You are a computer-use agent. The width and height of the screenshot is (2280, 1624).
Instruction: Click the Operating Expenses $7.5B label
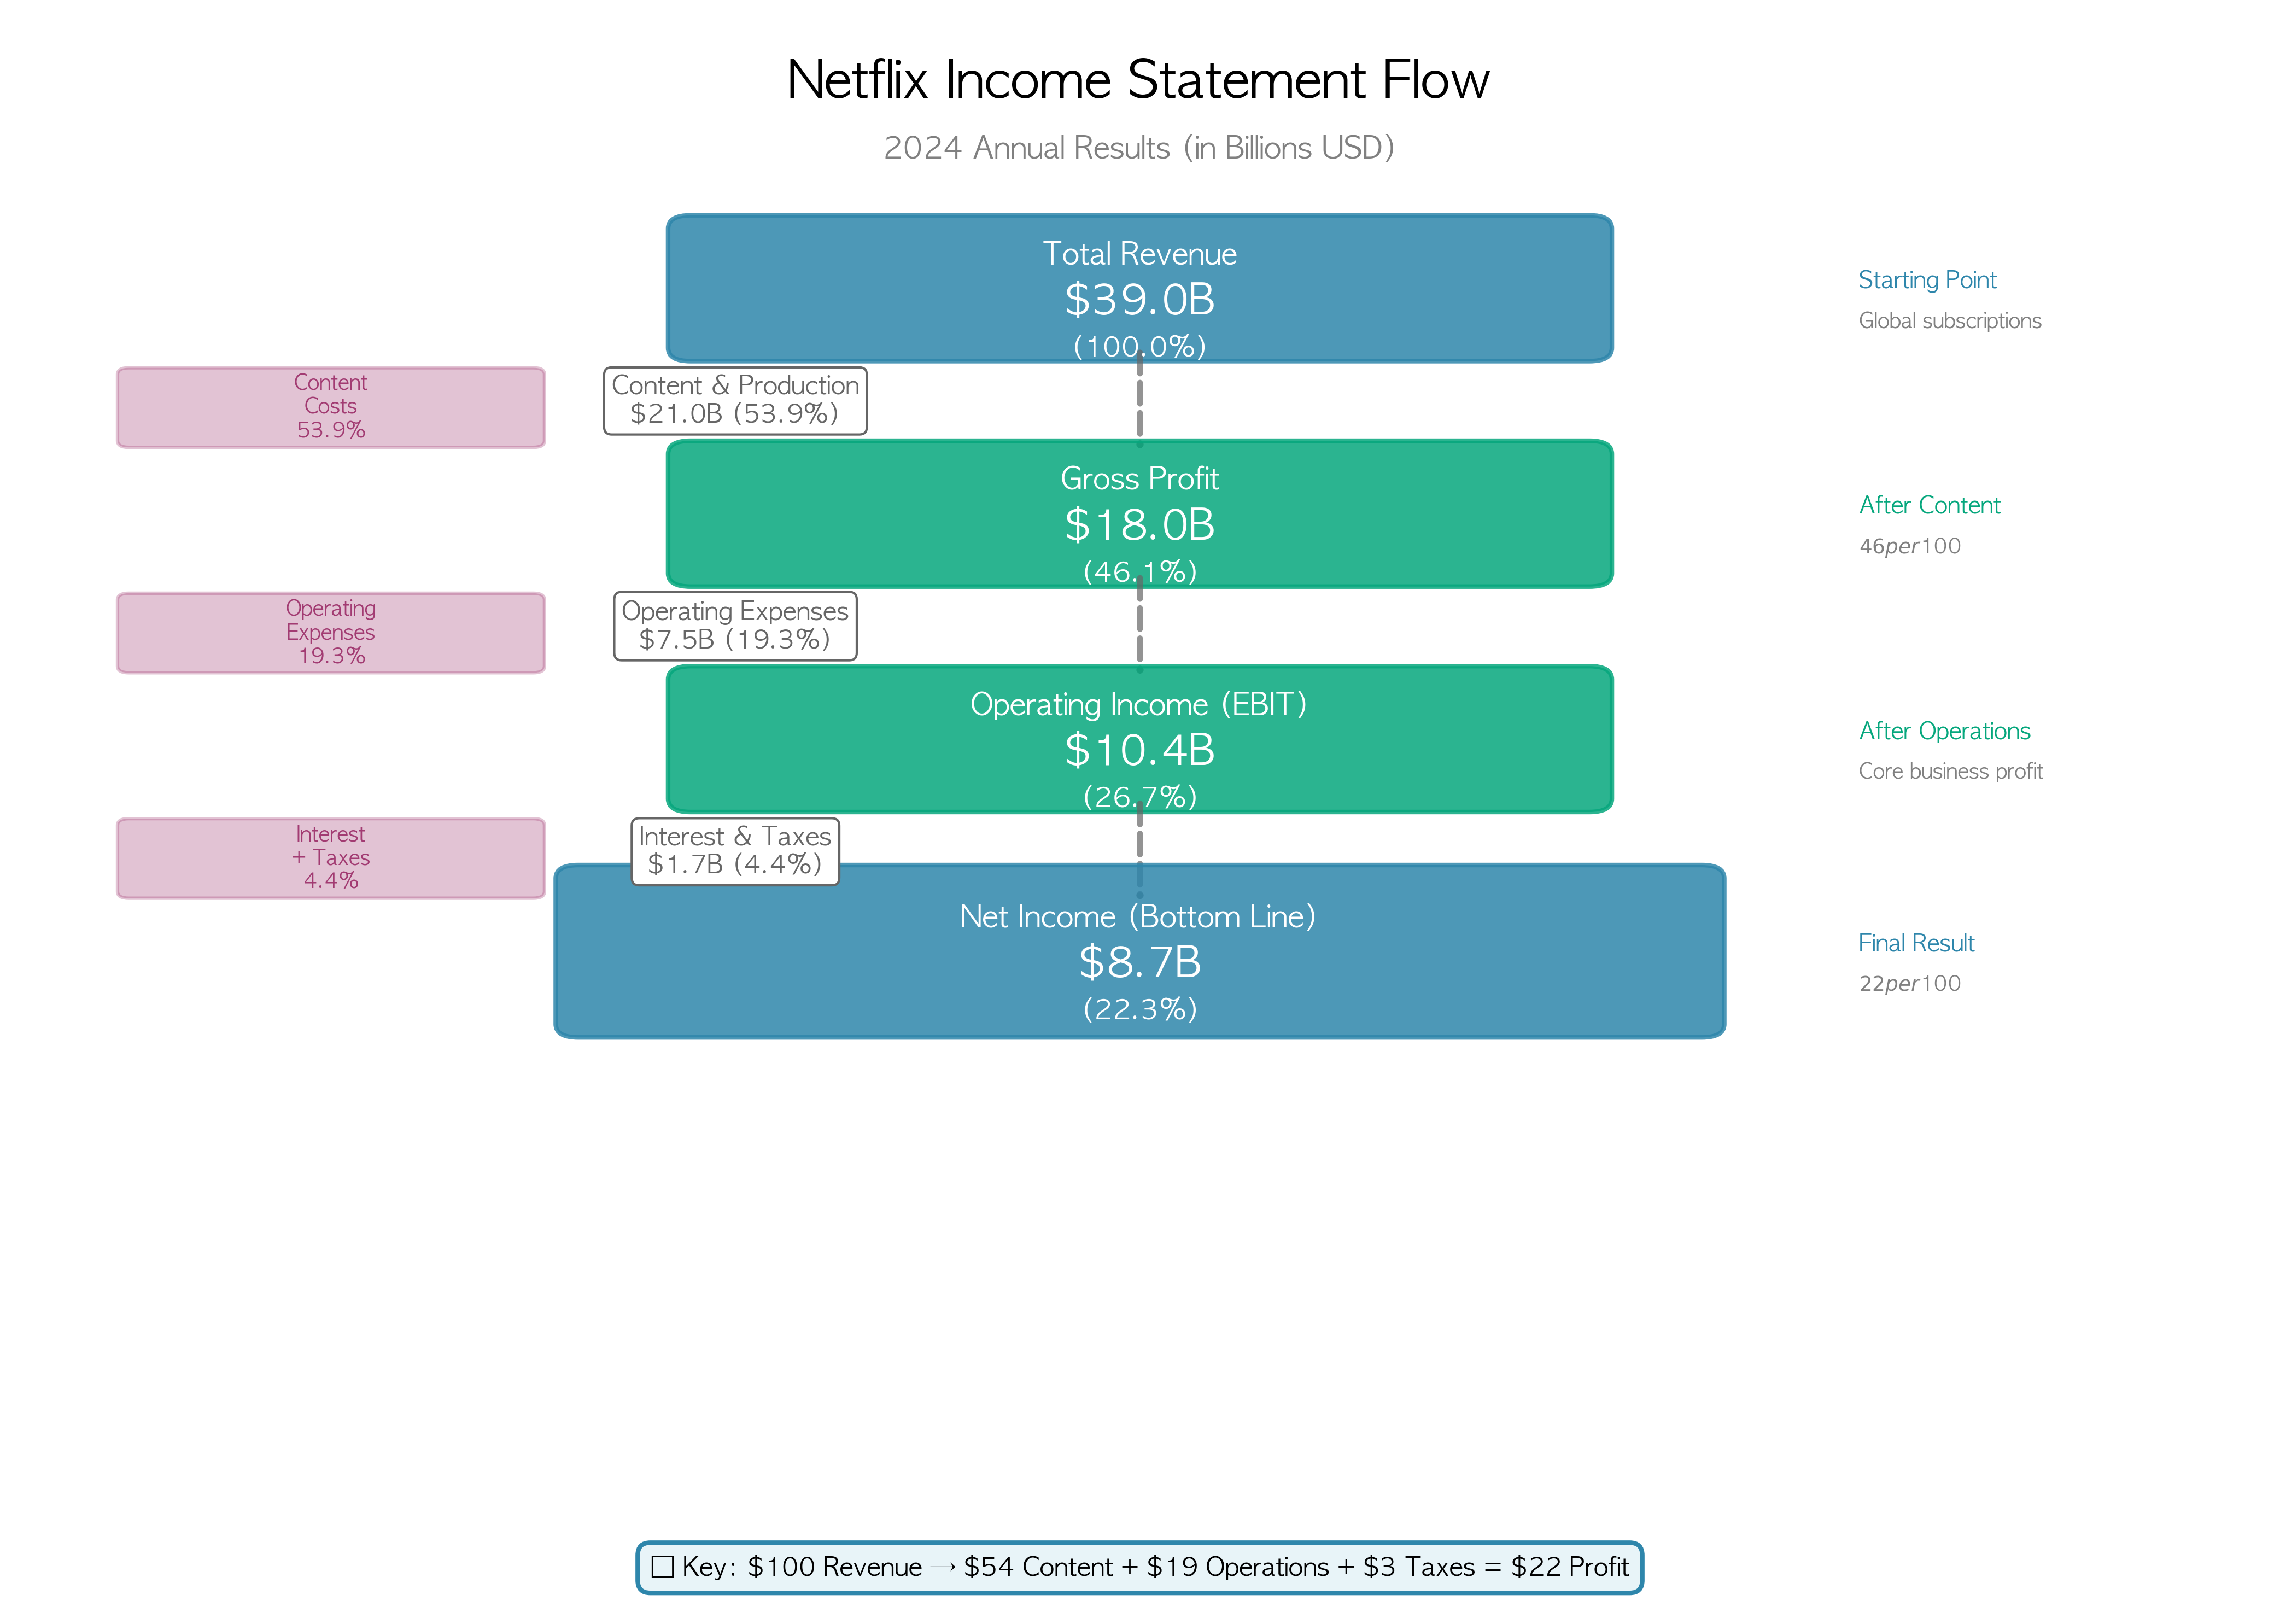[735, 626]
